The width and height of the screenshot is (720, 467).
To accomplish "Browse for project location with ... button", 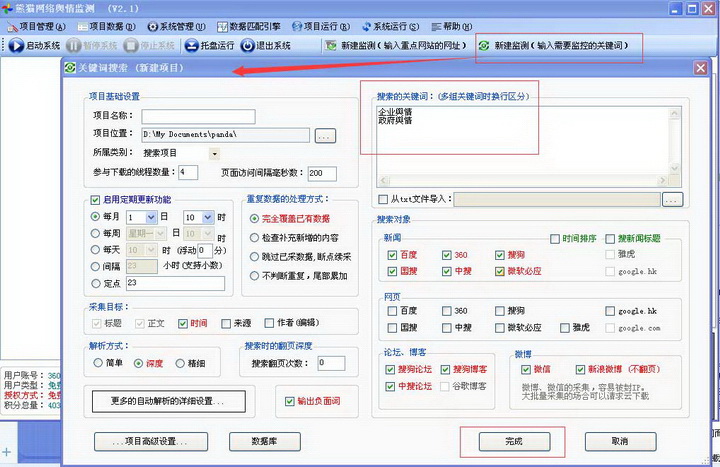I will 324,134.
